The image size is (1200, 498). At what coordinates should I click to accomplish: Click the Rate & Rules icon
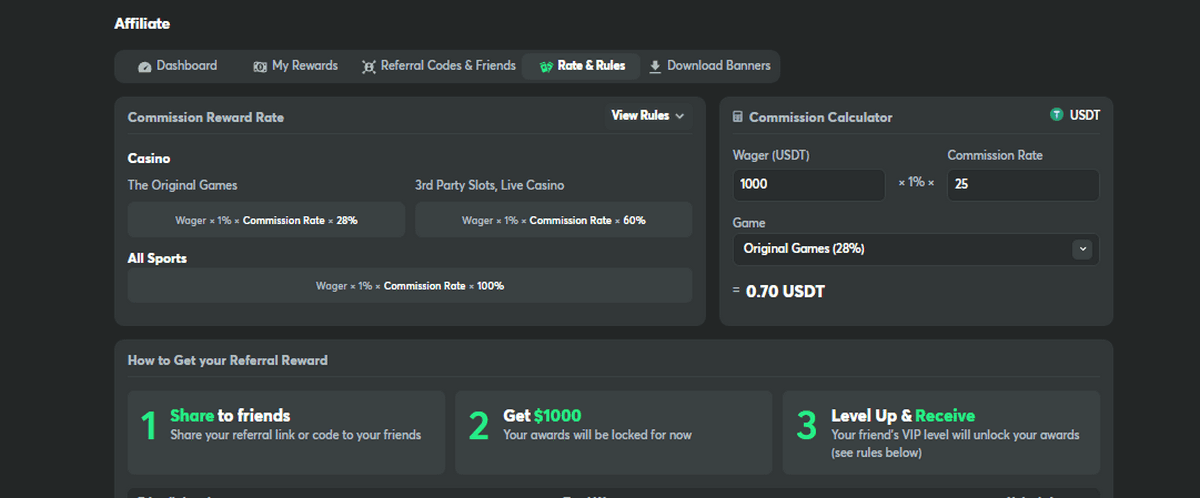click(x=545, y=67)
